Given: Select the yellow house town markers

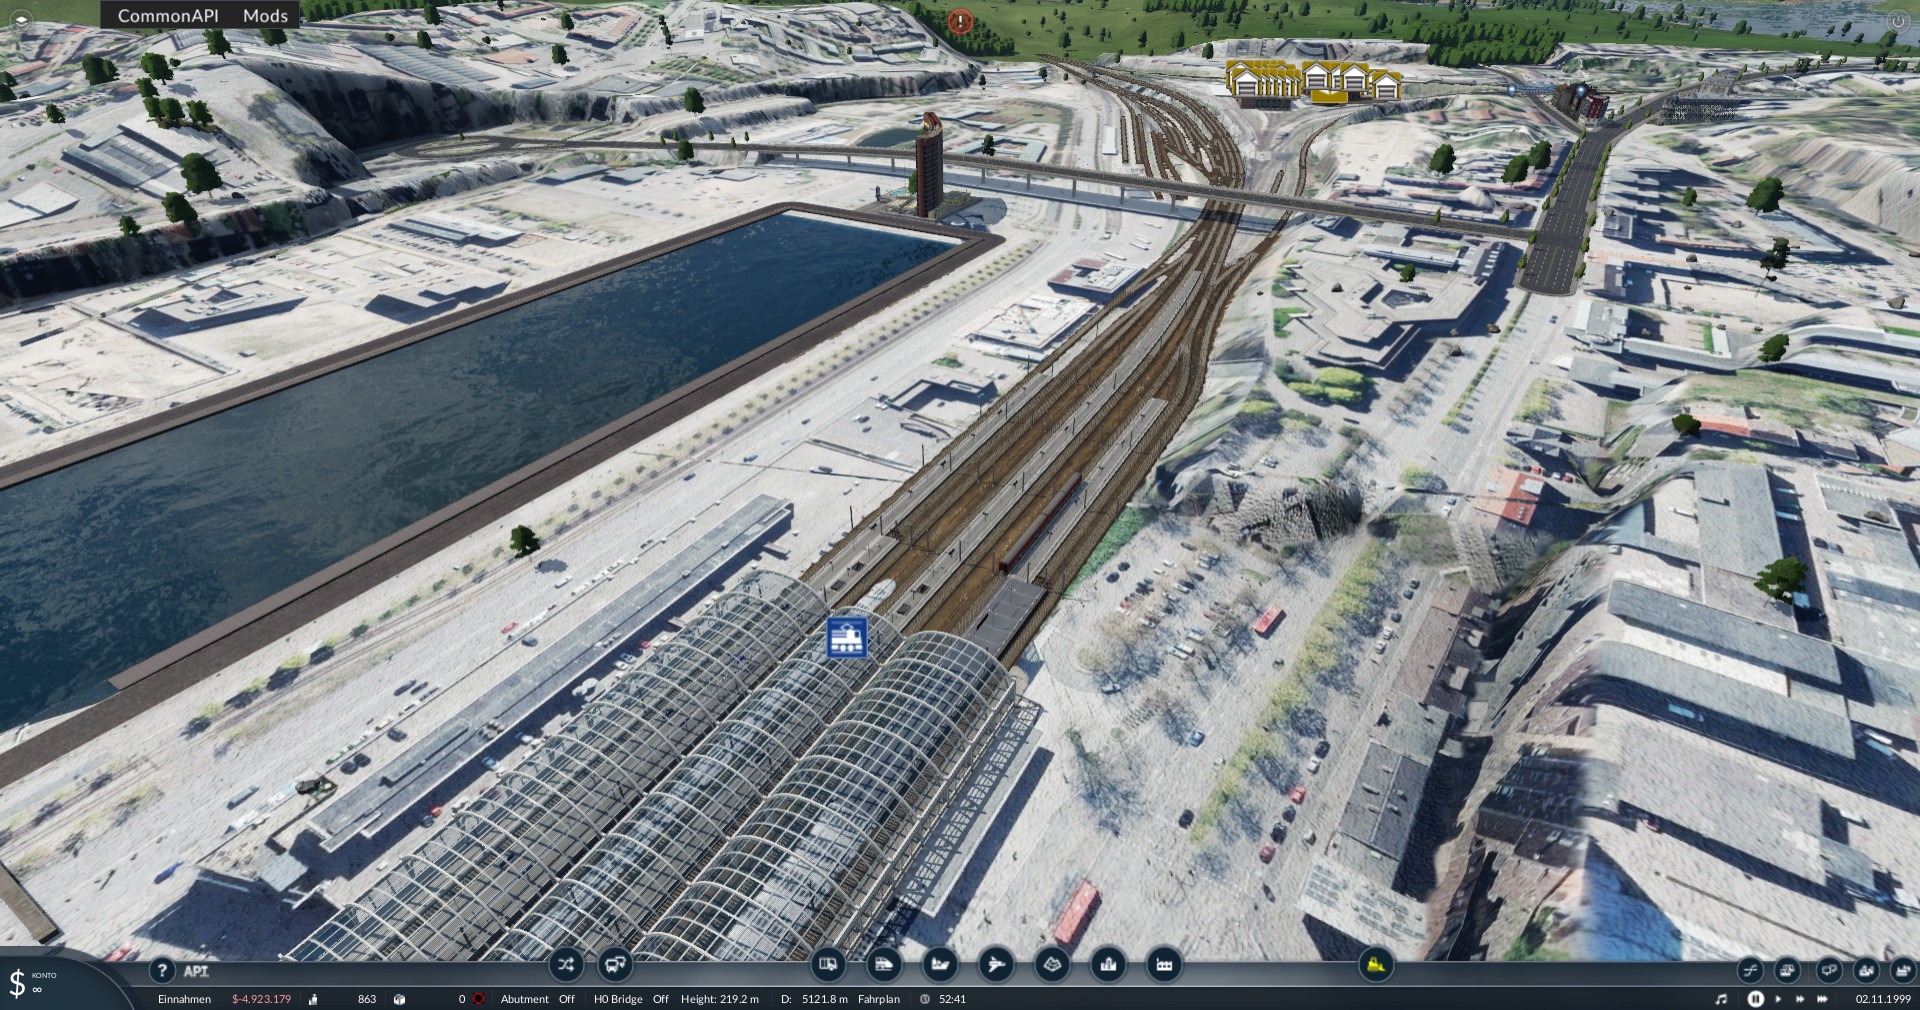Looking at the screenshot, I should coord(1313,80).
